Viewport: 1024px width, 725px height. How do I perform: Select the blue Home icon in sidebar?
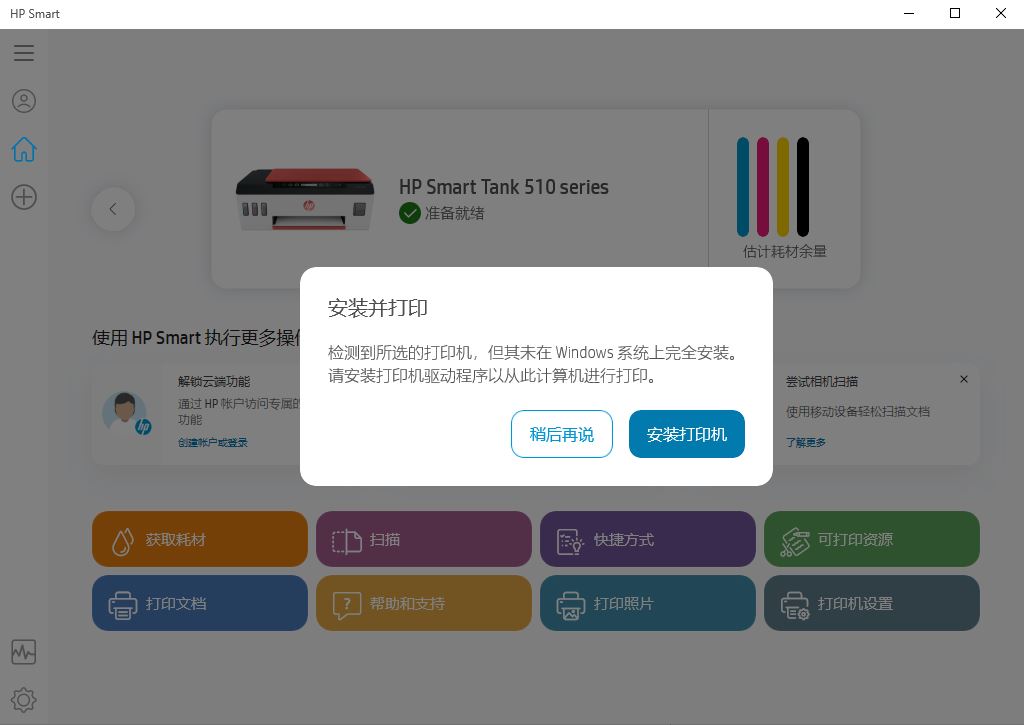point(23,149)
